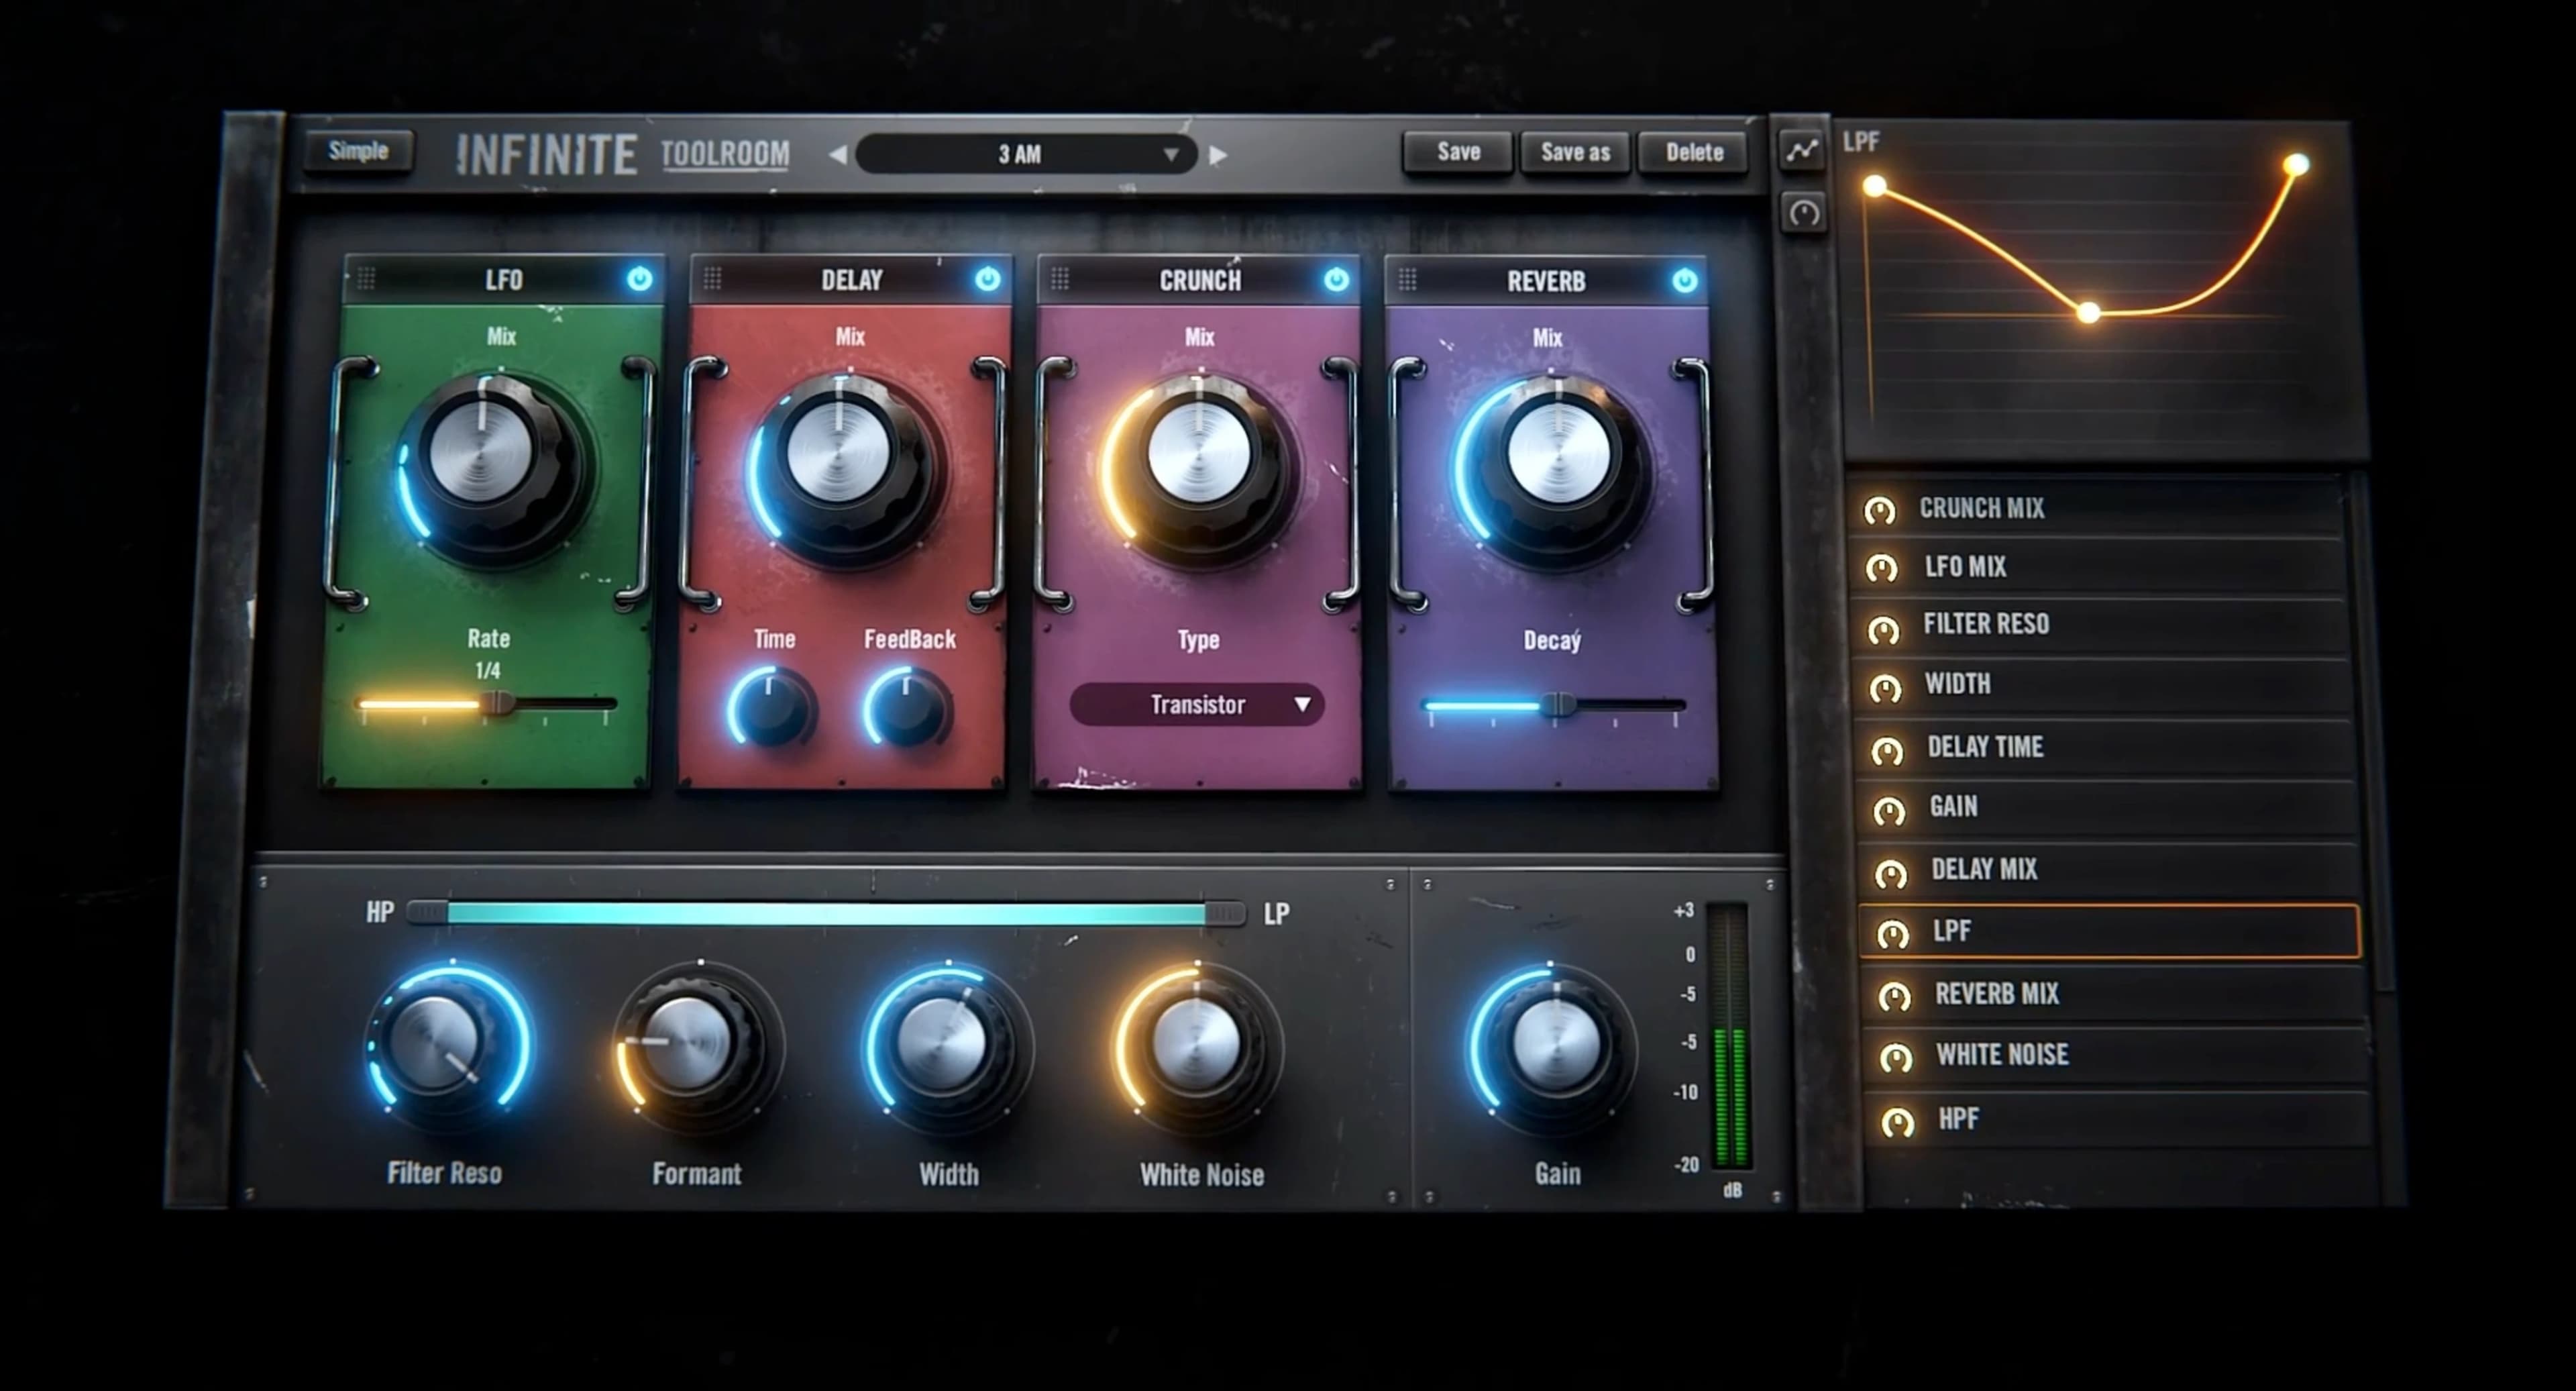The width and height of the screenshot is (2576, 1391).
Task: Click the Save as button
Action: click(x=1575, y=153)
